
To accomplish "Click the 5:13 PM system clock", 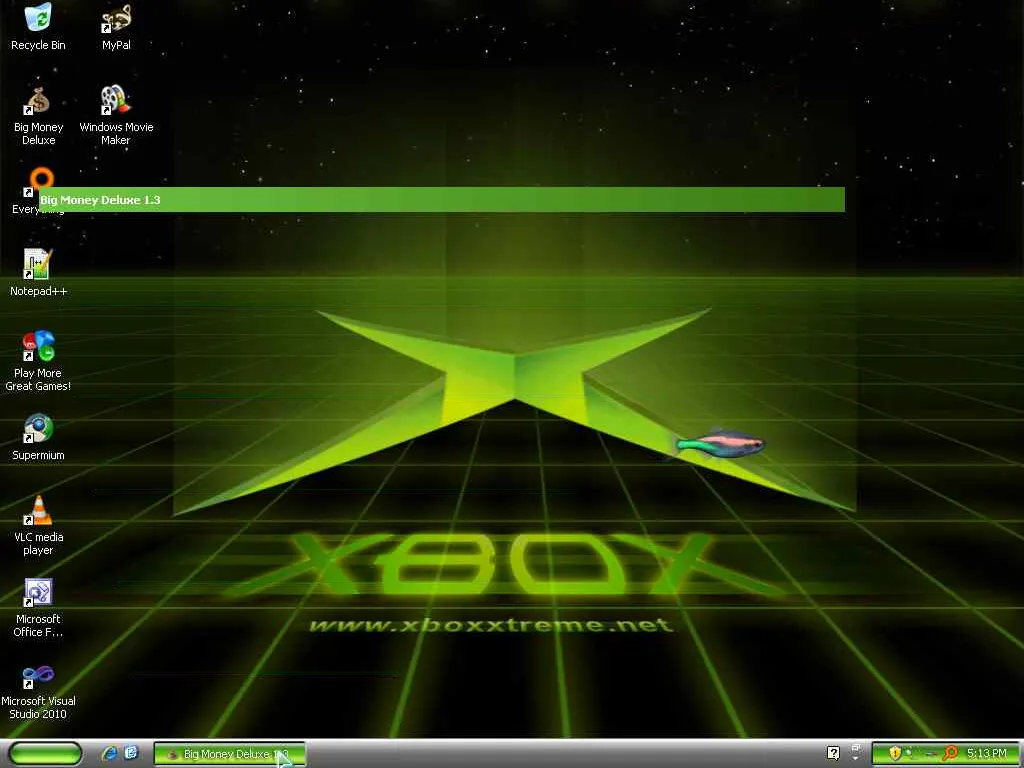I will [987, 753].
